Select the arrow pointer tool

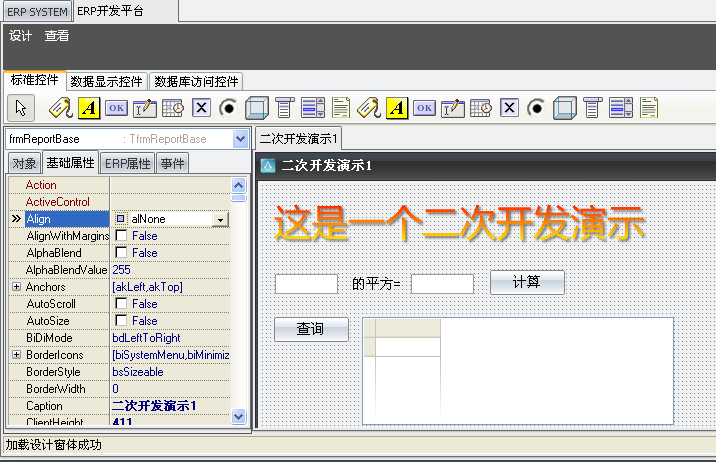(x=21, y=108)
